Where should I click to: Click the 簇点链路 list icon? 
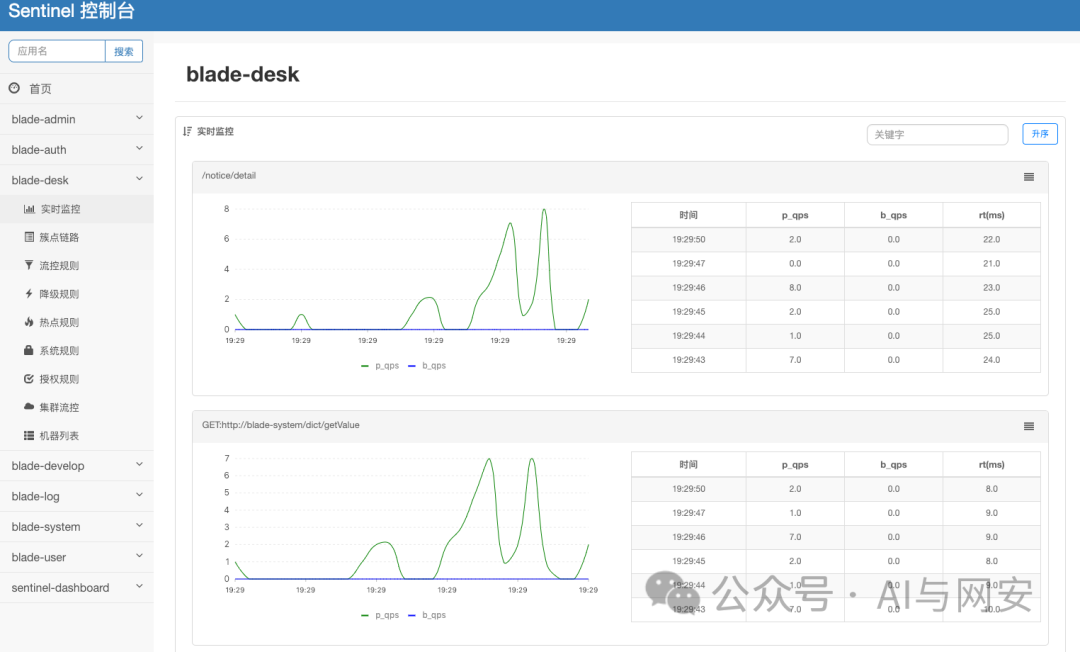pyautogui.click(x=29, y=237)
